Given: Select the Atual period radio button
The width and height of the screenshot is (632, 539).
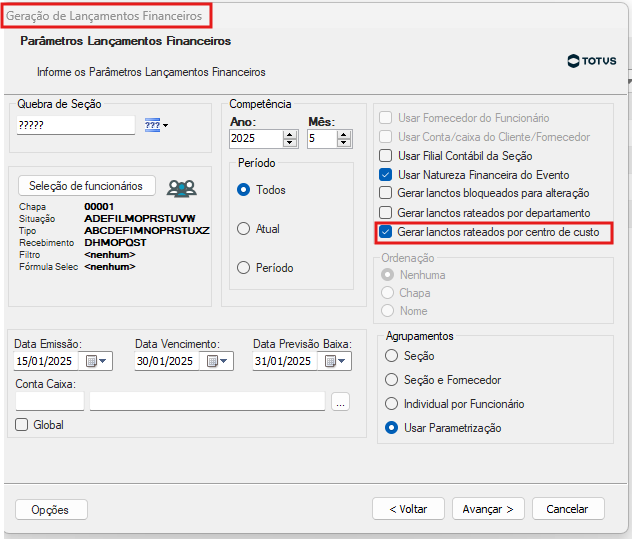Looking at the screenshot, I should [x=243, y=229].
